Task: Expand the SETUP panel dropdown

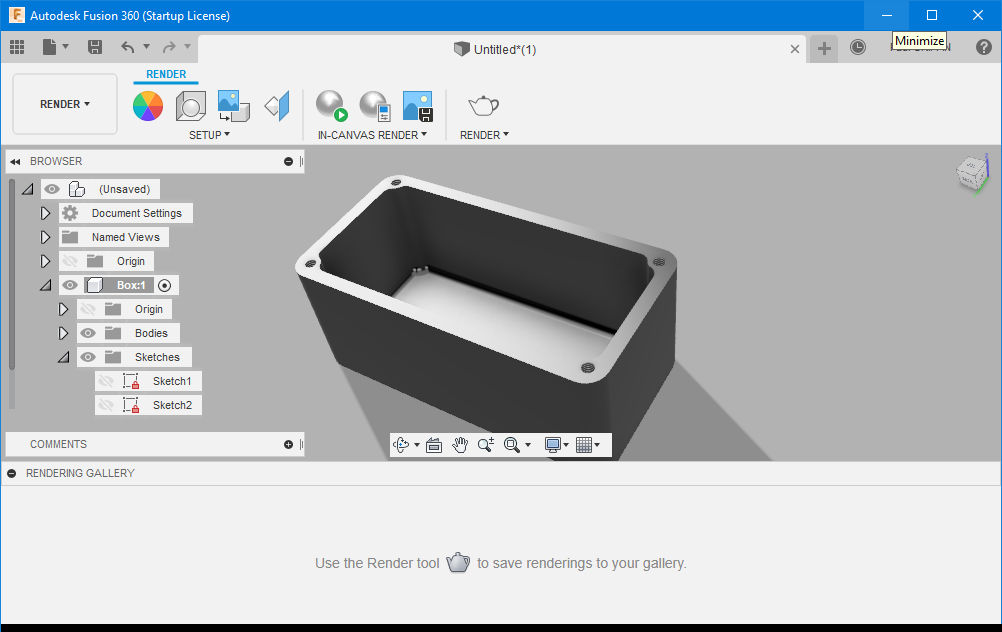Action: 209,135
